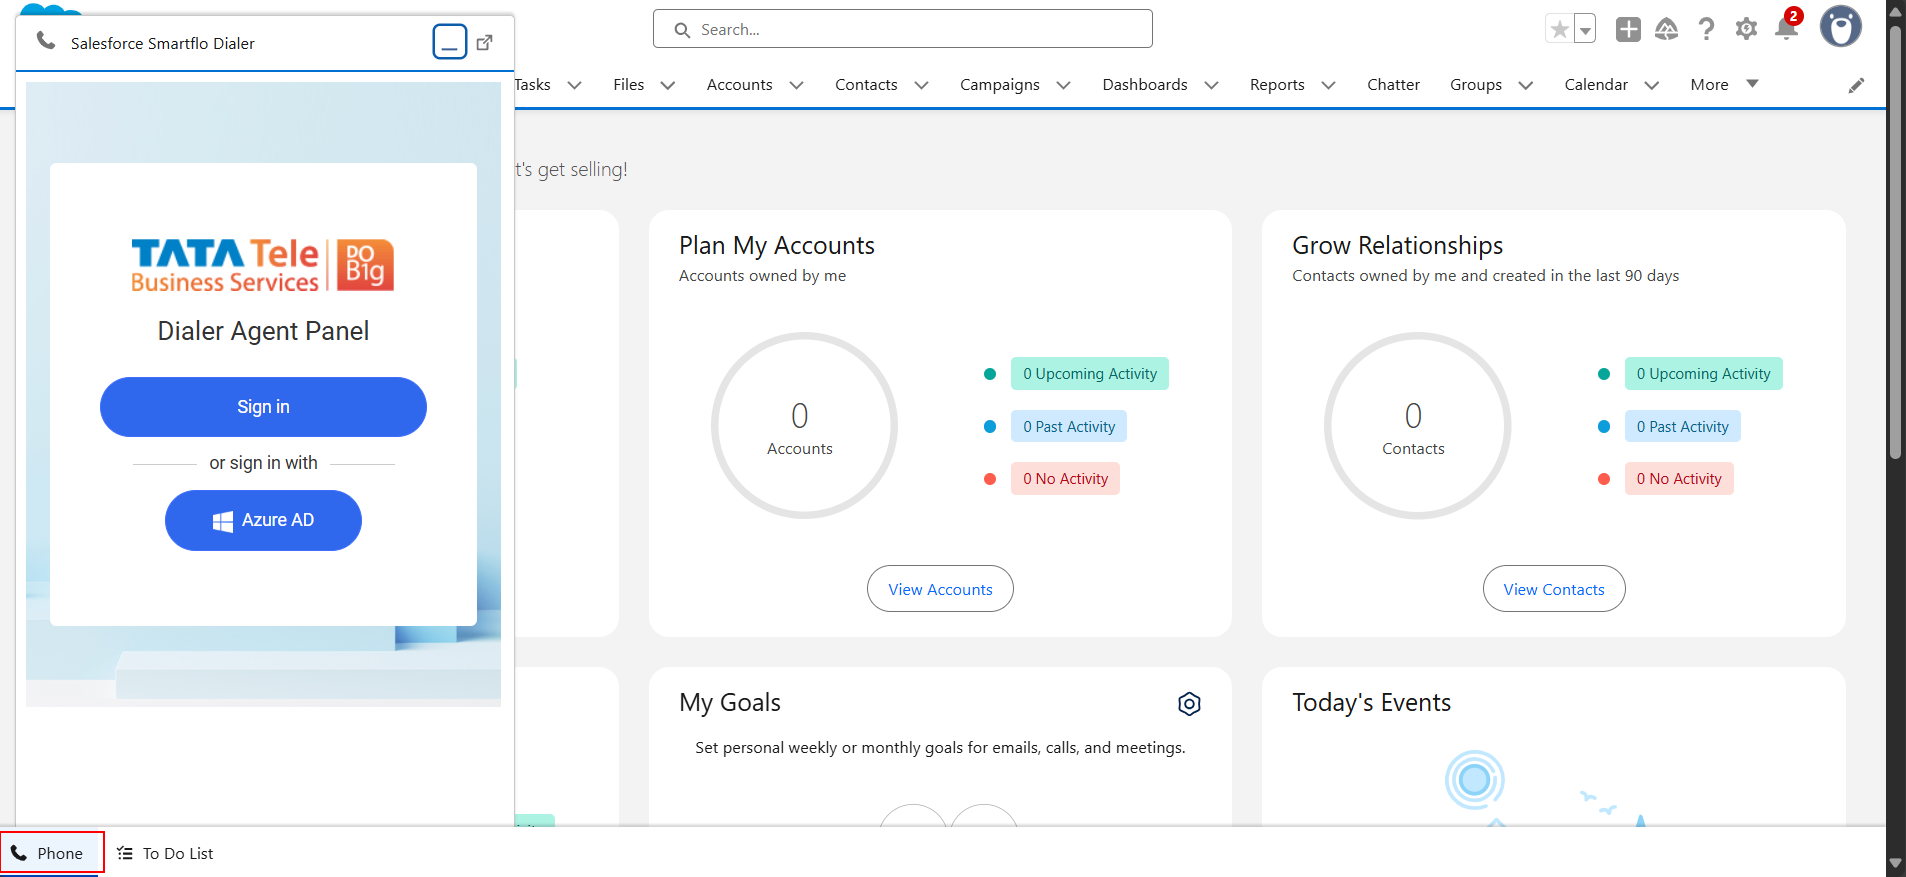Expand the Dashboards tab chevron
Screen dimensions: 1906x877
[1212, 85]
